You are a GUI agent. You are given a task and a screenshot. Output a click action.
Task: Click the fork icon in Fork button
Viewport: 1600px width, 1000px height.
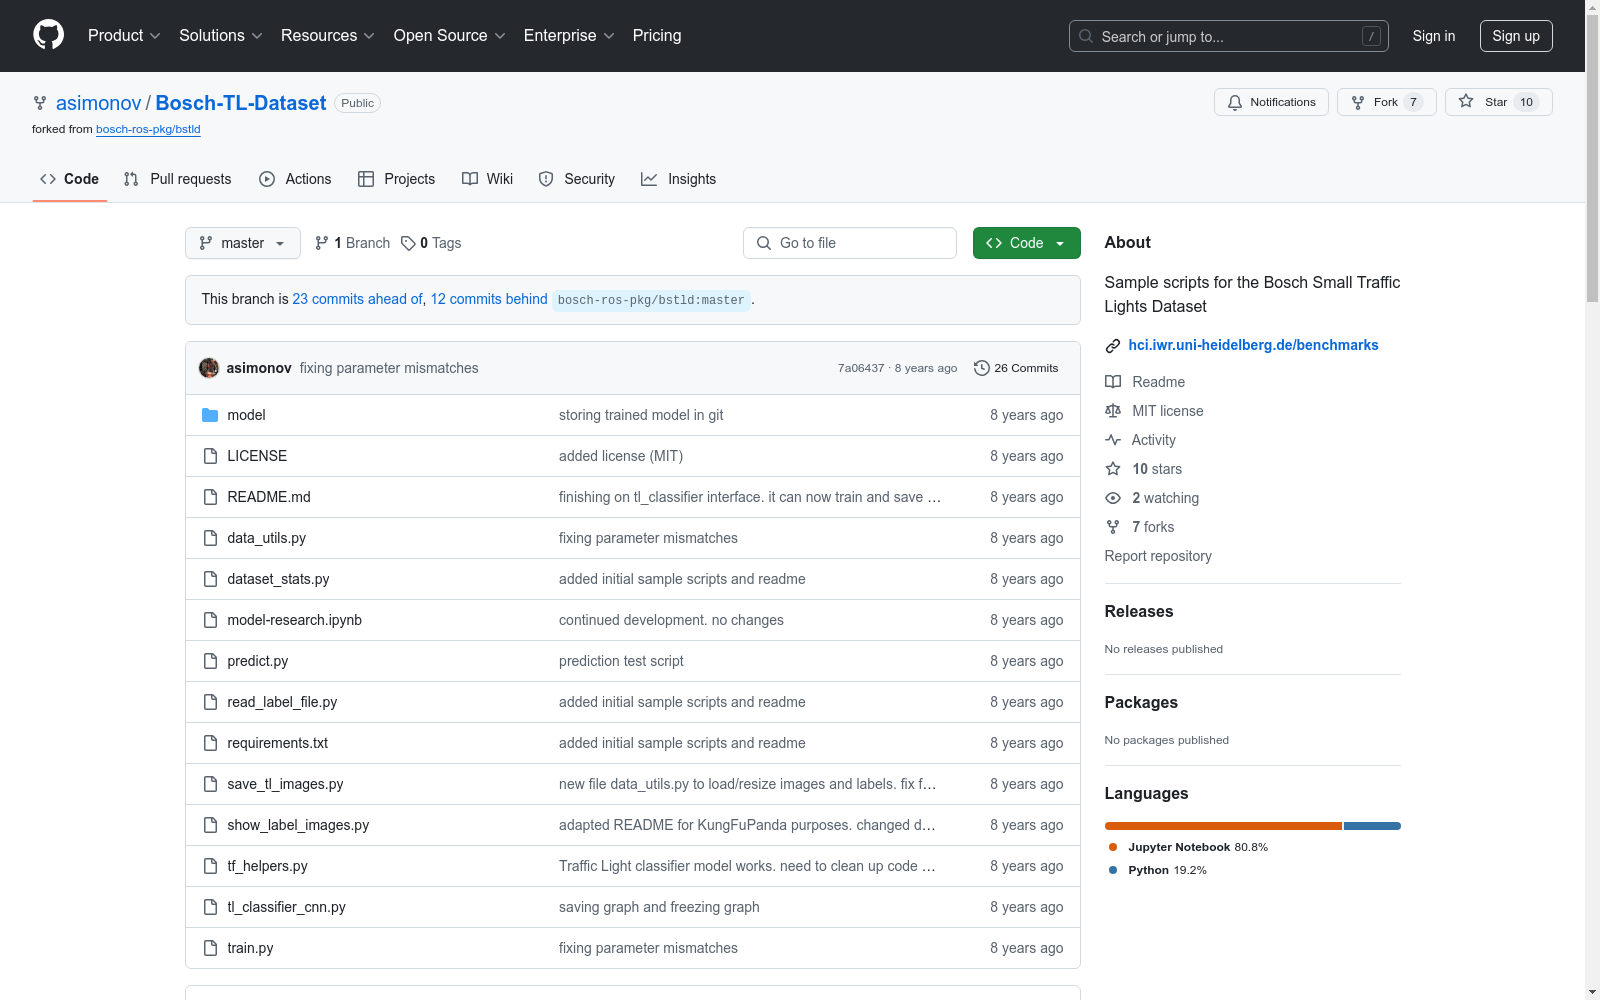point(1358,102)
